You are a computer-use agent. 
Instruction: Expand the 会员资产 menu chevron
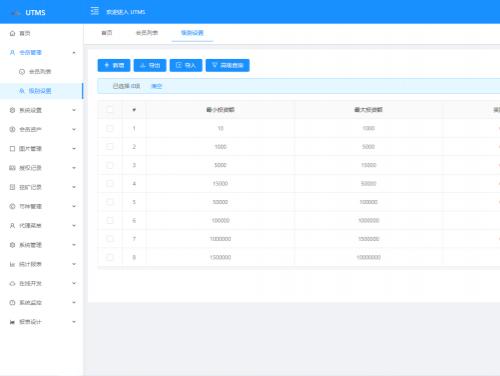tap(74, 129)
